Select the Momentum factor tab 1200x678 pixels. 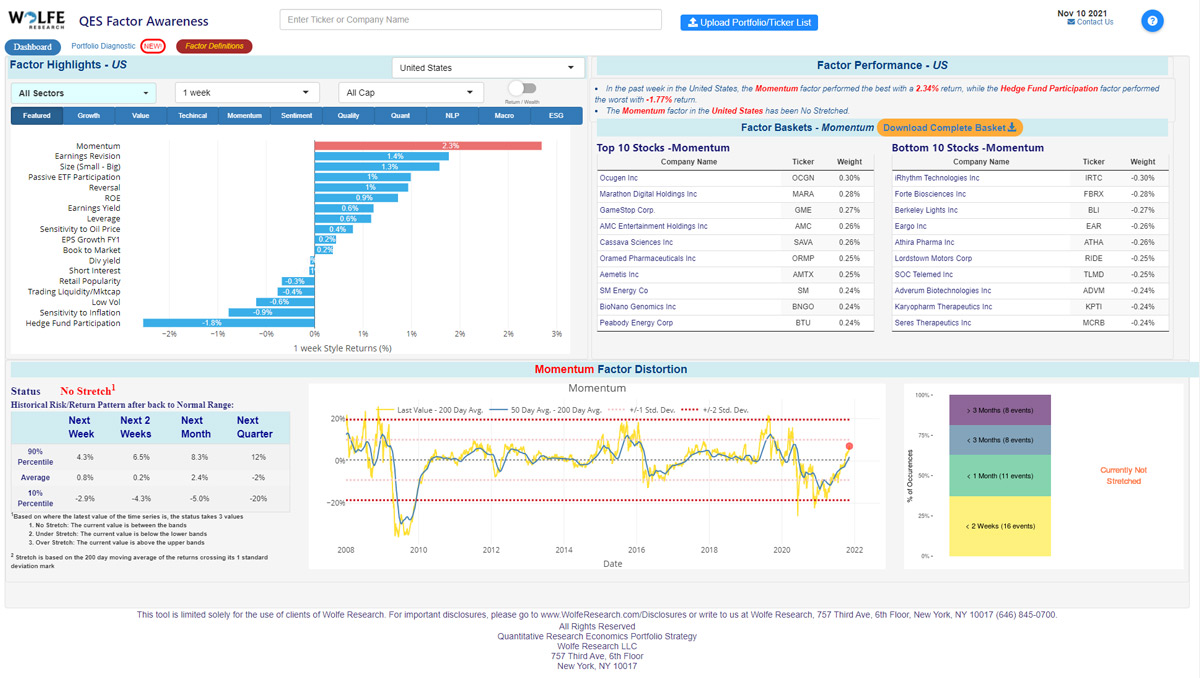point(245,116)
